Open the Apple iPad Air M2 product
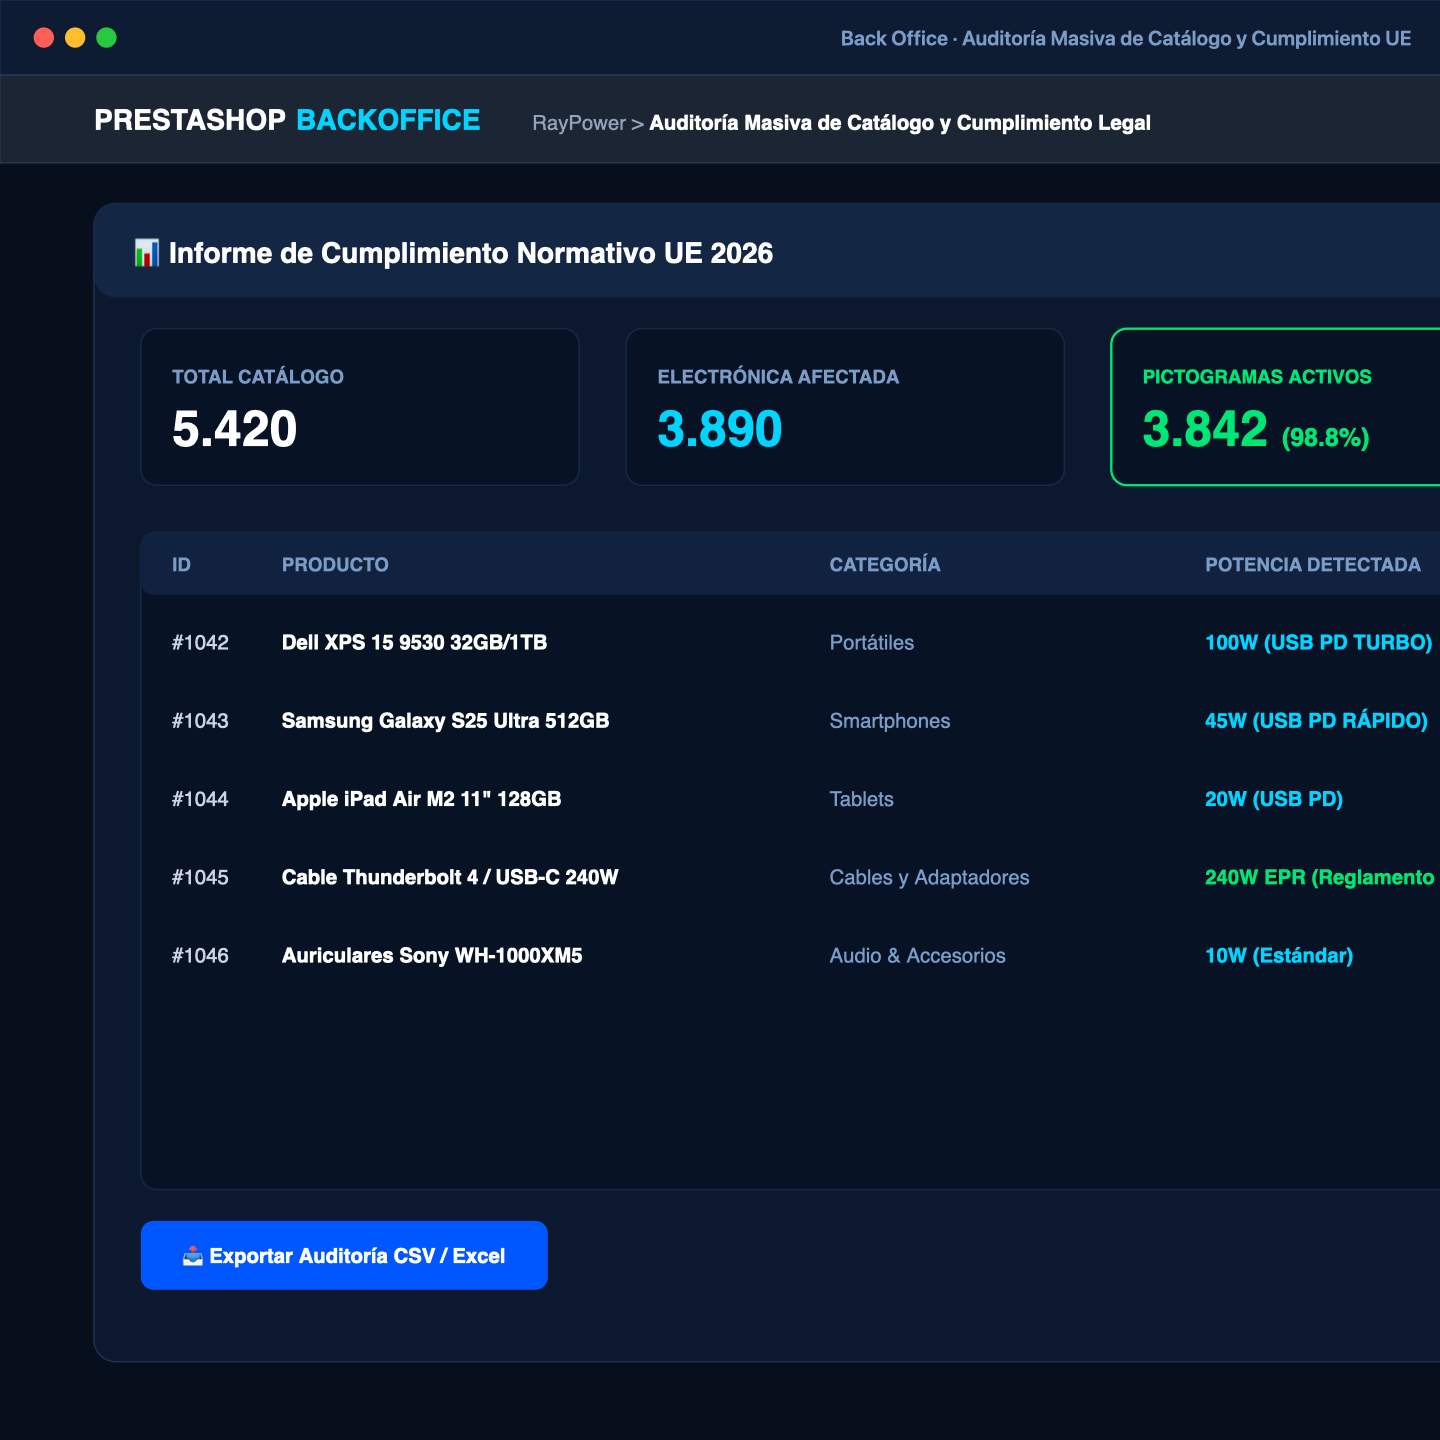Viewport: 1440px width, 1440px height. click(x=421, y=799)
